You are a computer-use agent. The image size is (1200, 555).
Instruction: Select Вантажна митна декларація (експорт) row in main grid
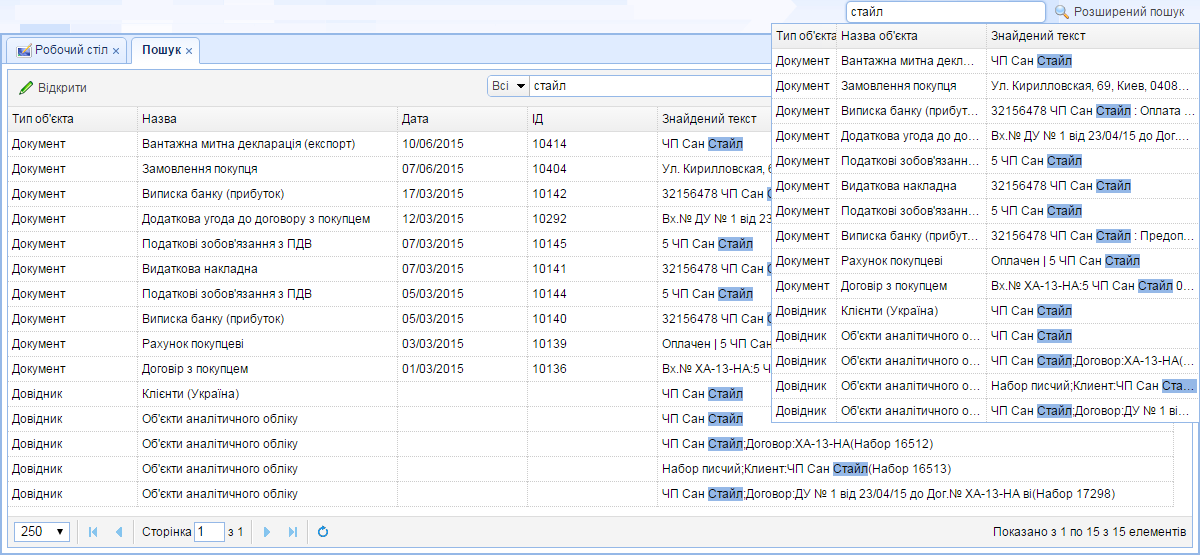coord(390,144)
